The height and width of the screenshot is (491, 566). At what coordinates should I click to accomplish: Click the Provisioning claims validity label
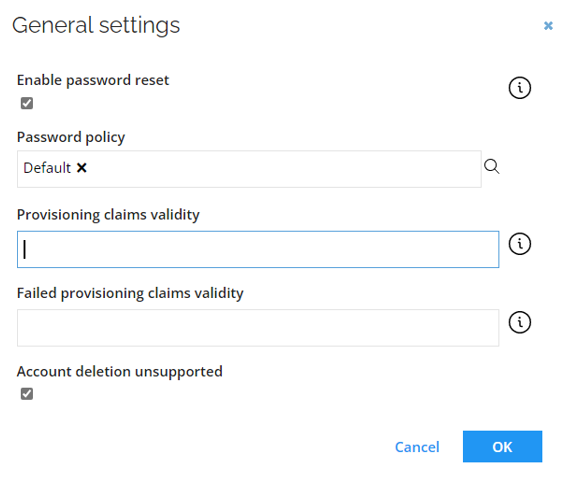(x=108, y=215)
